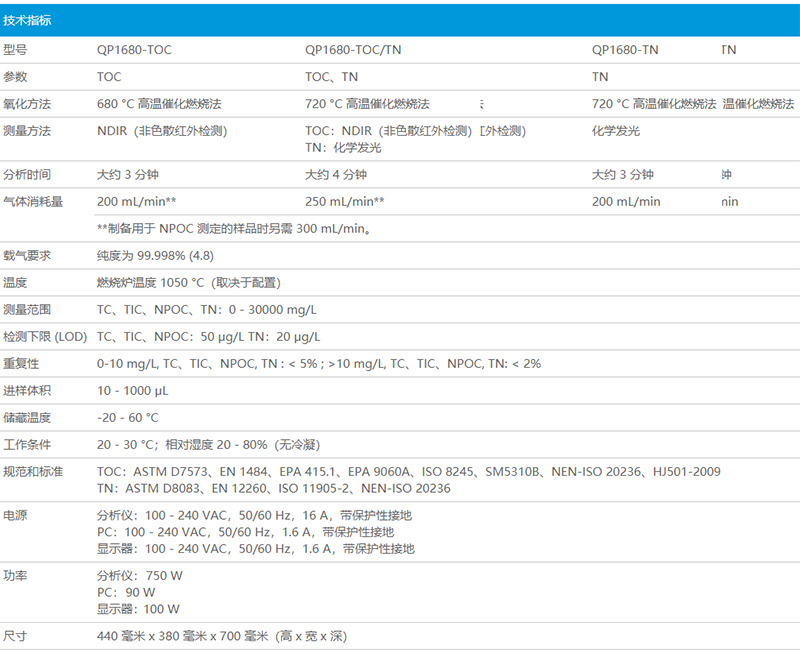Image resolution: width=800 pixels, height=651 pixels.
Task: Select the QP1680-TOC model cell
Action: (x=134, y=50)
